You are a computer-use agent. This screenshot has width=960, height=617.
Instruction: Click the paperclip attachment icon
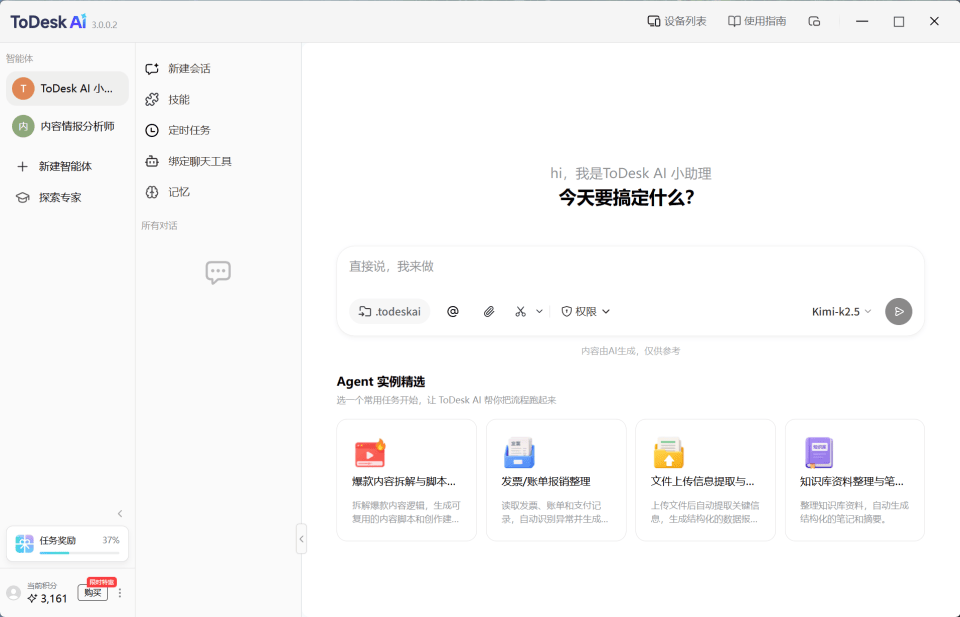click(489, 312)
